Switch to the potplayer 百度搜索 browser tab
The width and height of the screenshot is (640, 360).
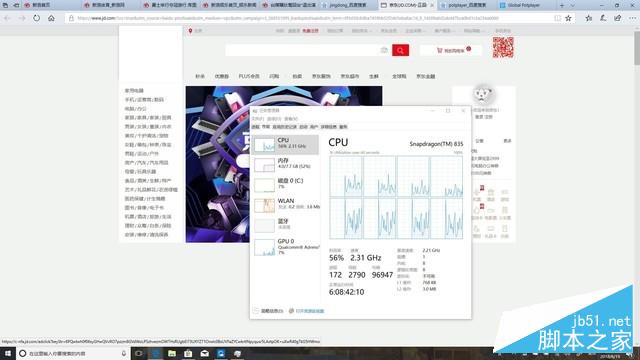(x=467, y=5)
